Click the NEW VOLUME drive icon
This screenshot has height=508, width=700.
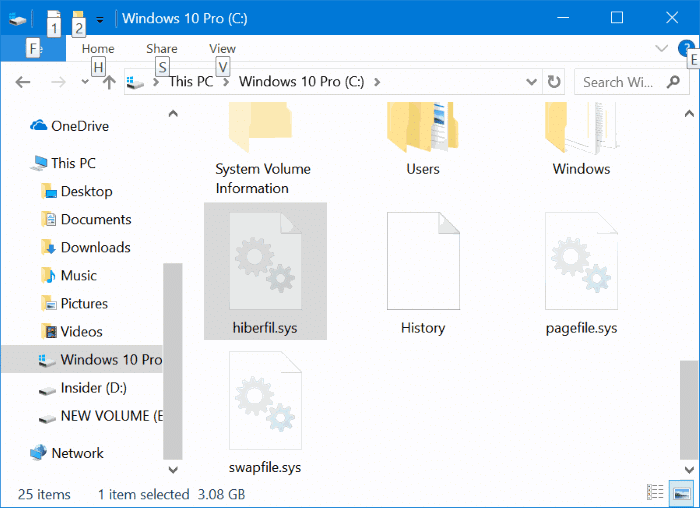[x=47, y=418]
